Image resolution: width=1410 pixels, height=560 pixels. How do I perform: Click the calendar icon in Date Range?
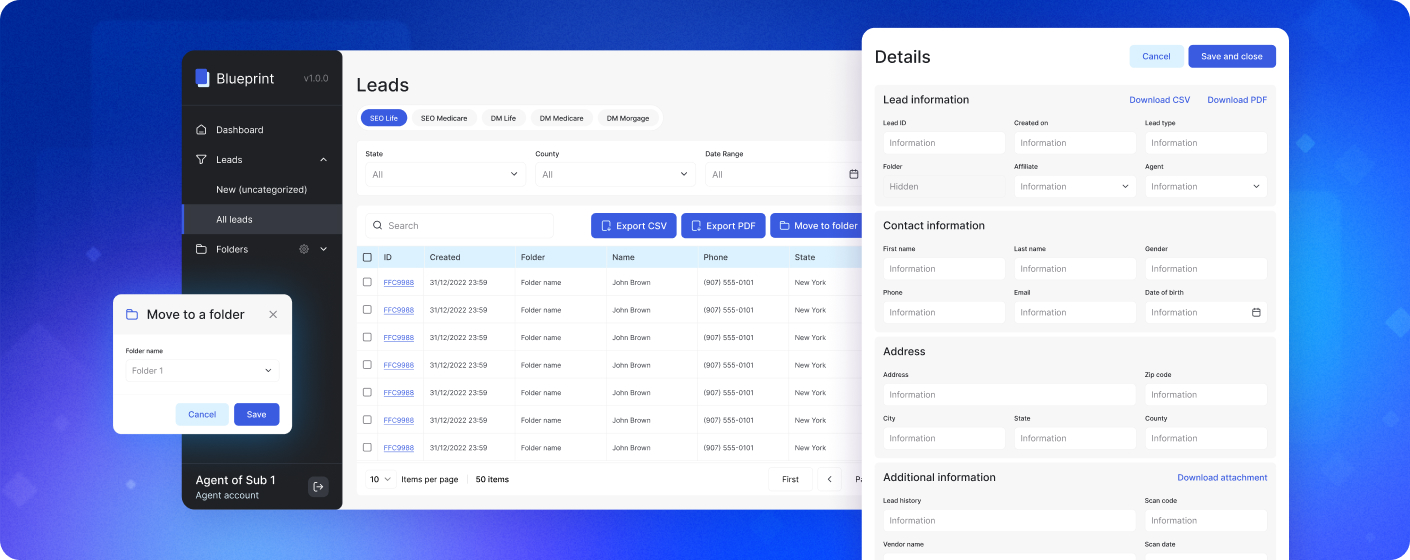click(853, 174)
